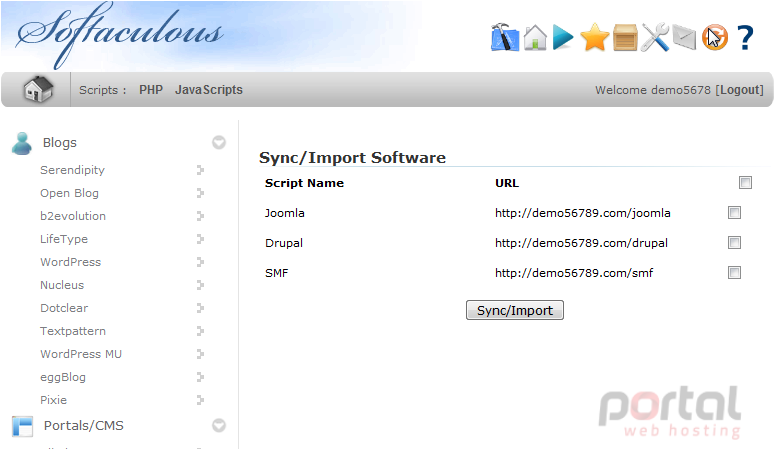Open the b2evolution script link
This screenshot has width=776, height=450.
point(73,216)
